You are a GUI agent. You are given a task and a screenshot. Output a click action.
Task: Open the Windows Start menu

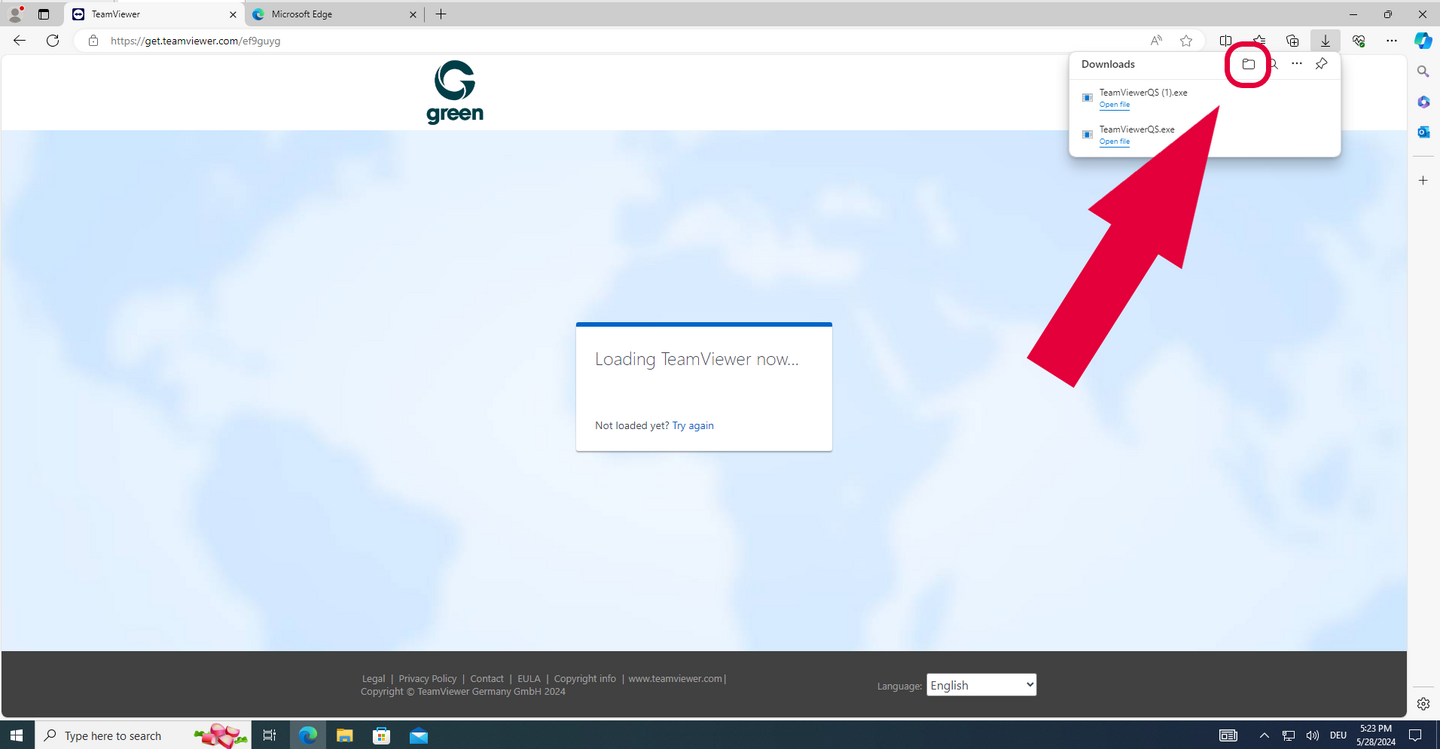pos(17,735)
